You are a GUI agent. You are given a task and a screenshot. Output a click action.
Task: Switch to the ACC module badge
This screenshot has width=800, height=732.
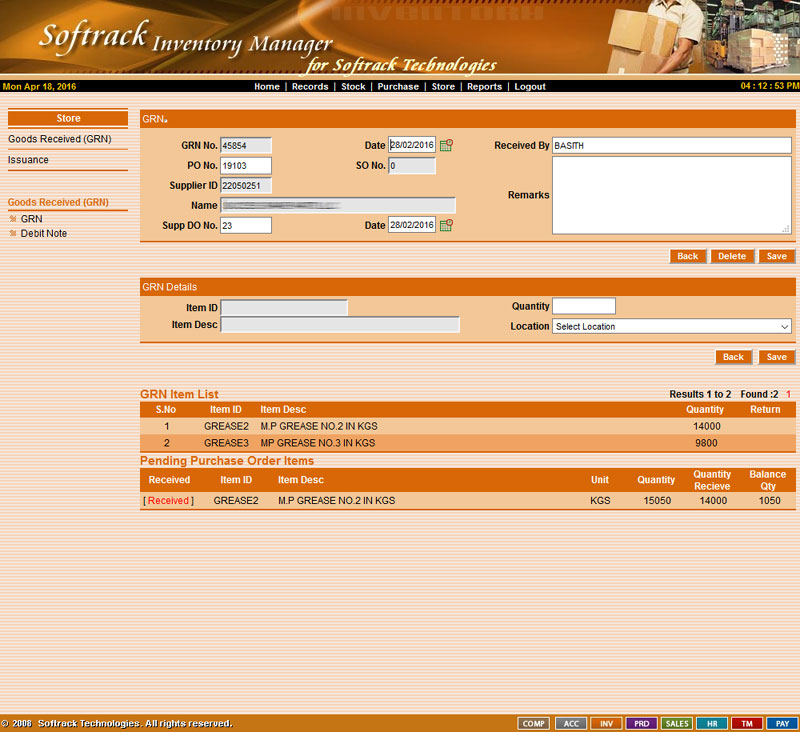(571, 723)
